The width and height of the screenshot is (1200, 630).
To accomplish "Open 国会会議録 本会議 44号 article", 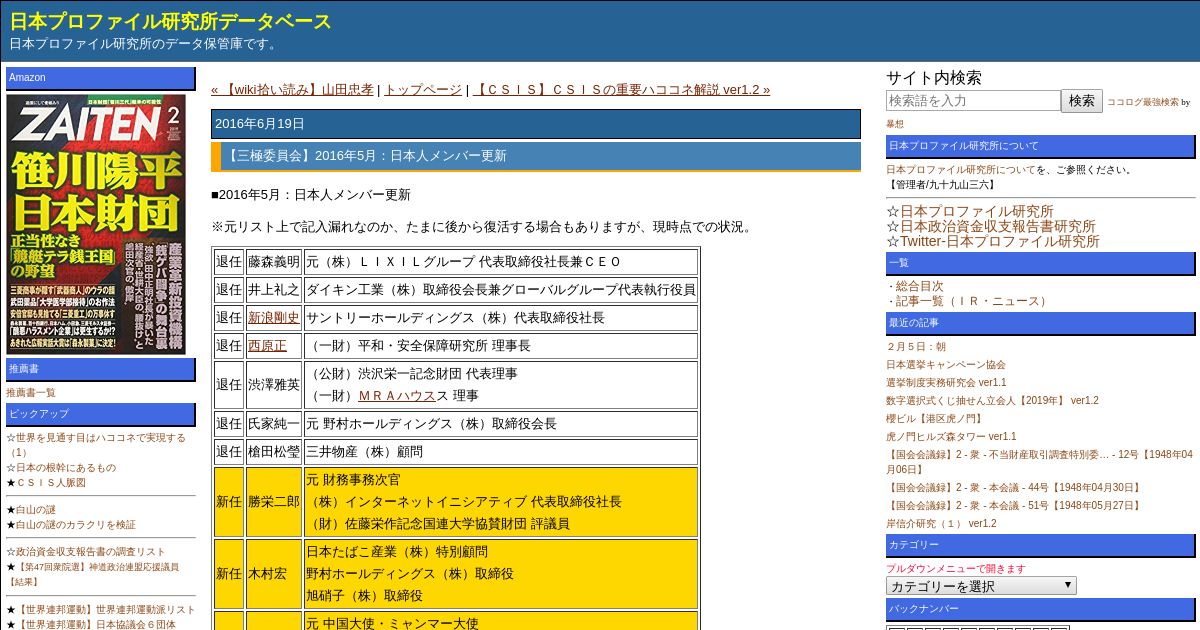I will pos(1014,488).
